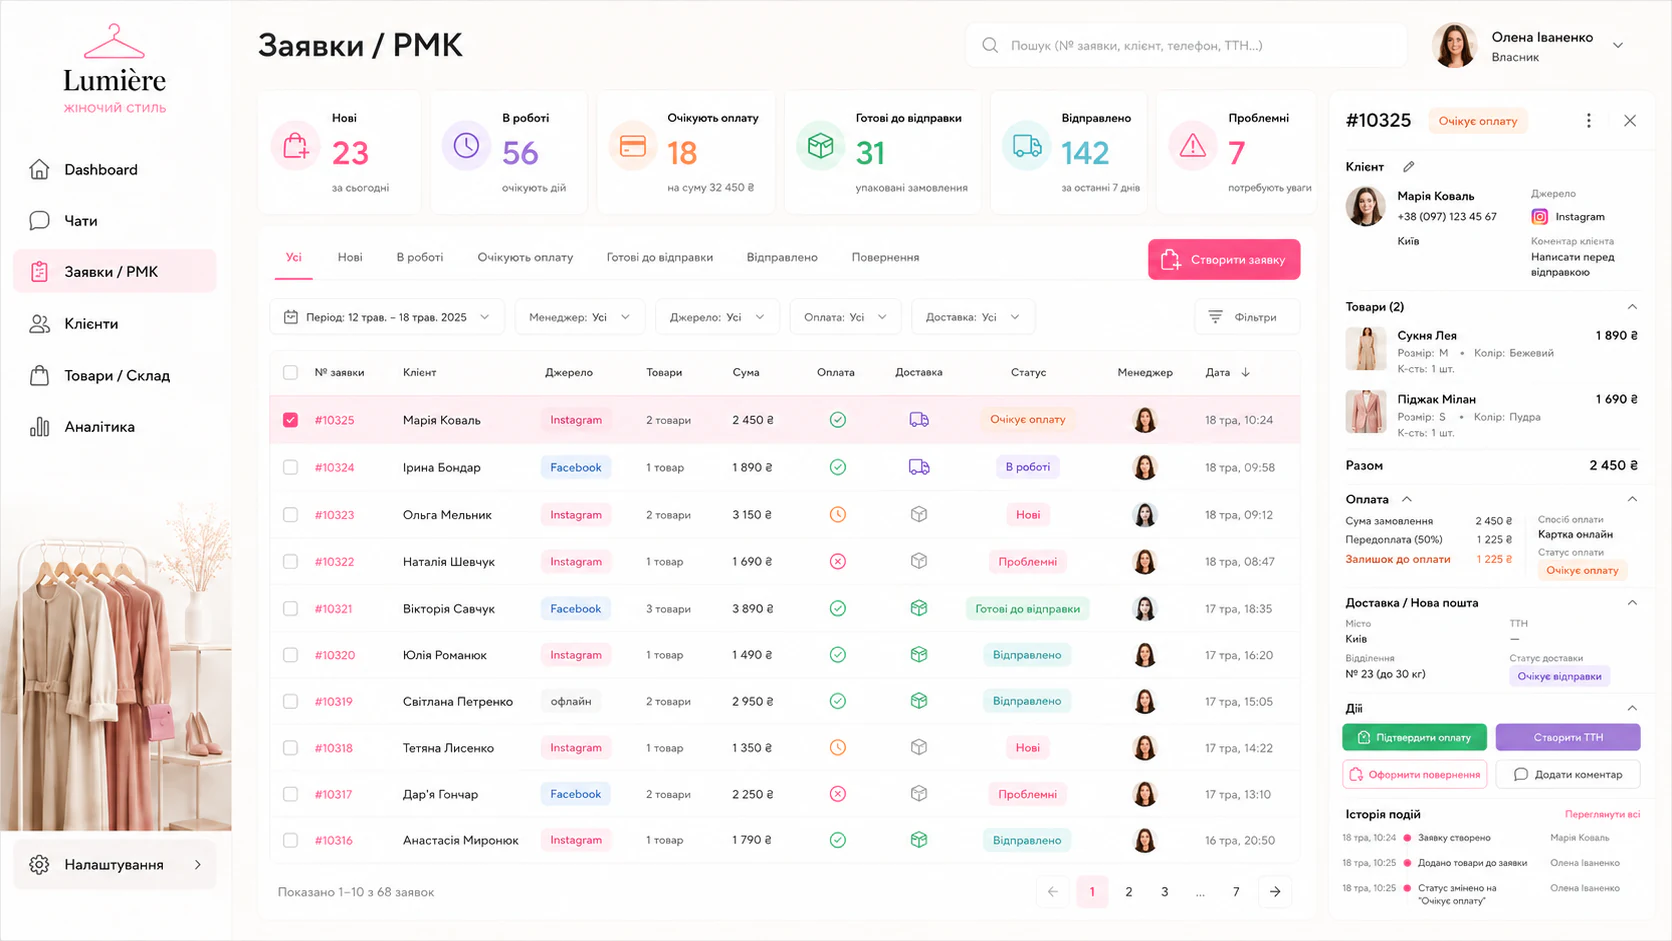Image resolution: width=1672 pixels, height=941 pixels.
Task: Collapse the Товари (2) section
Action: point(1631,307)
